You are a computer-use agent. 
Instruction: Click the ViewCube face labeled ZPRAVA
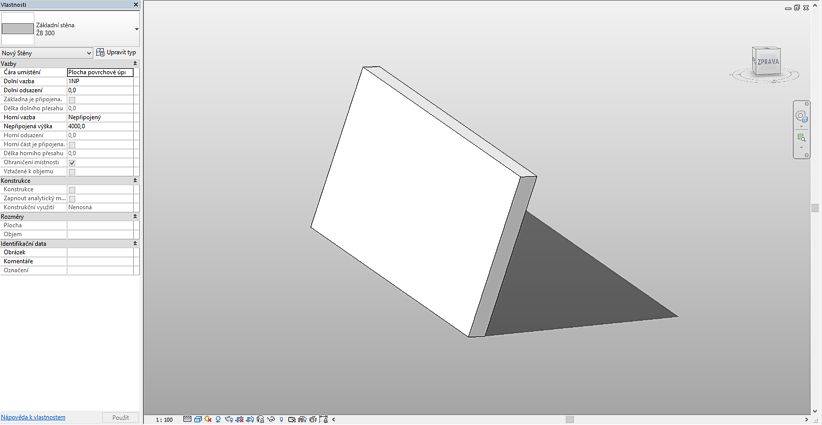(767, 59)
